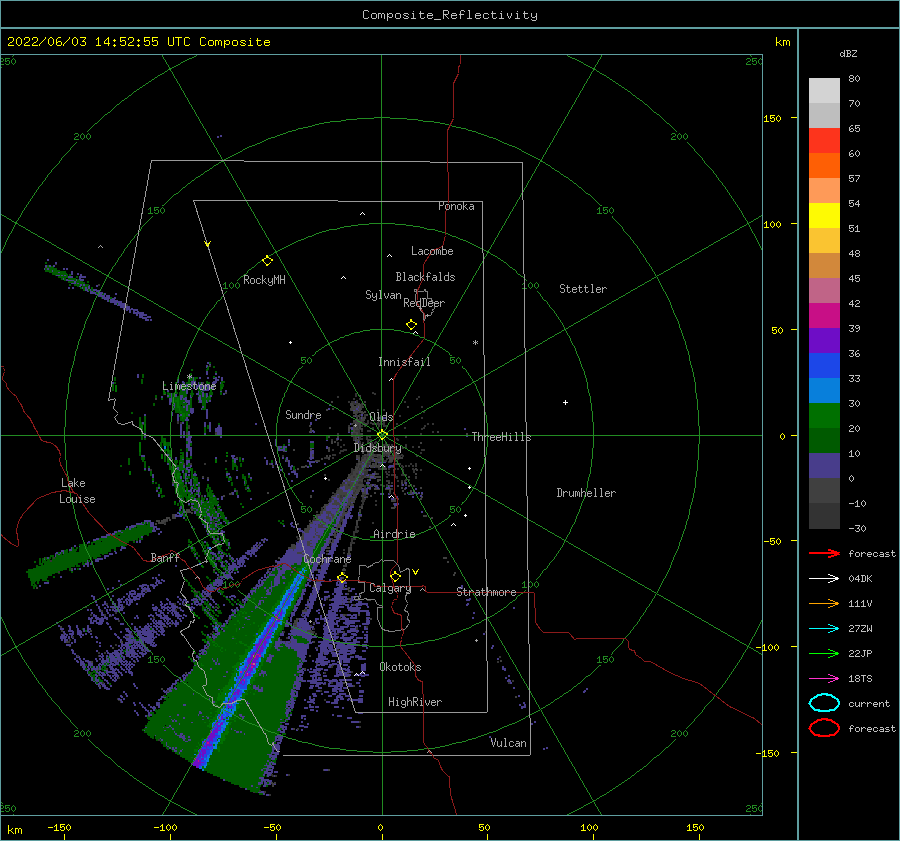Click the Okotoks label
The width and height of the screenshot is (900, 841).
coord(400,666)
